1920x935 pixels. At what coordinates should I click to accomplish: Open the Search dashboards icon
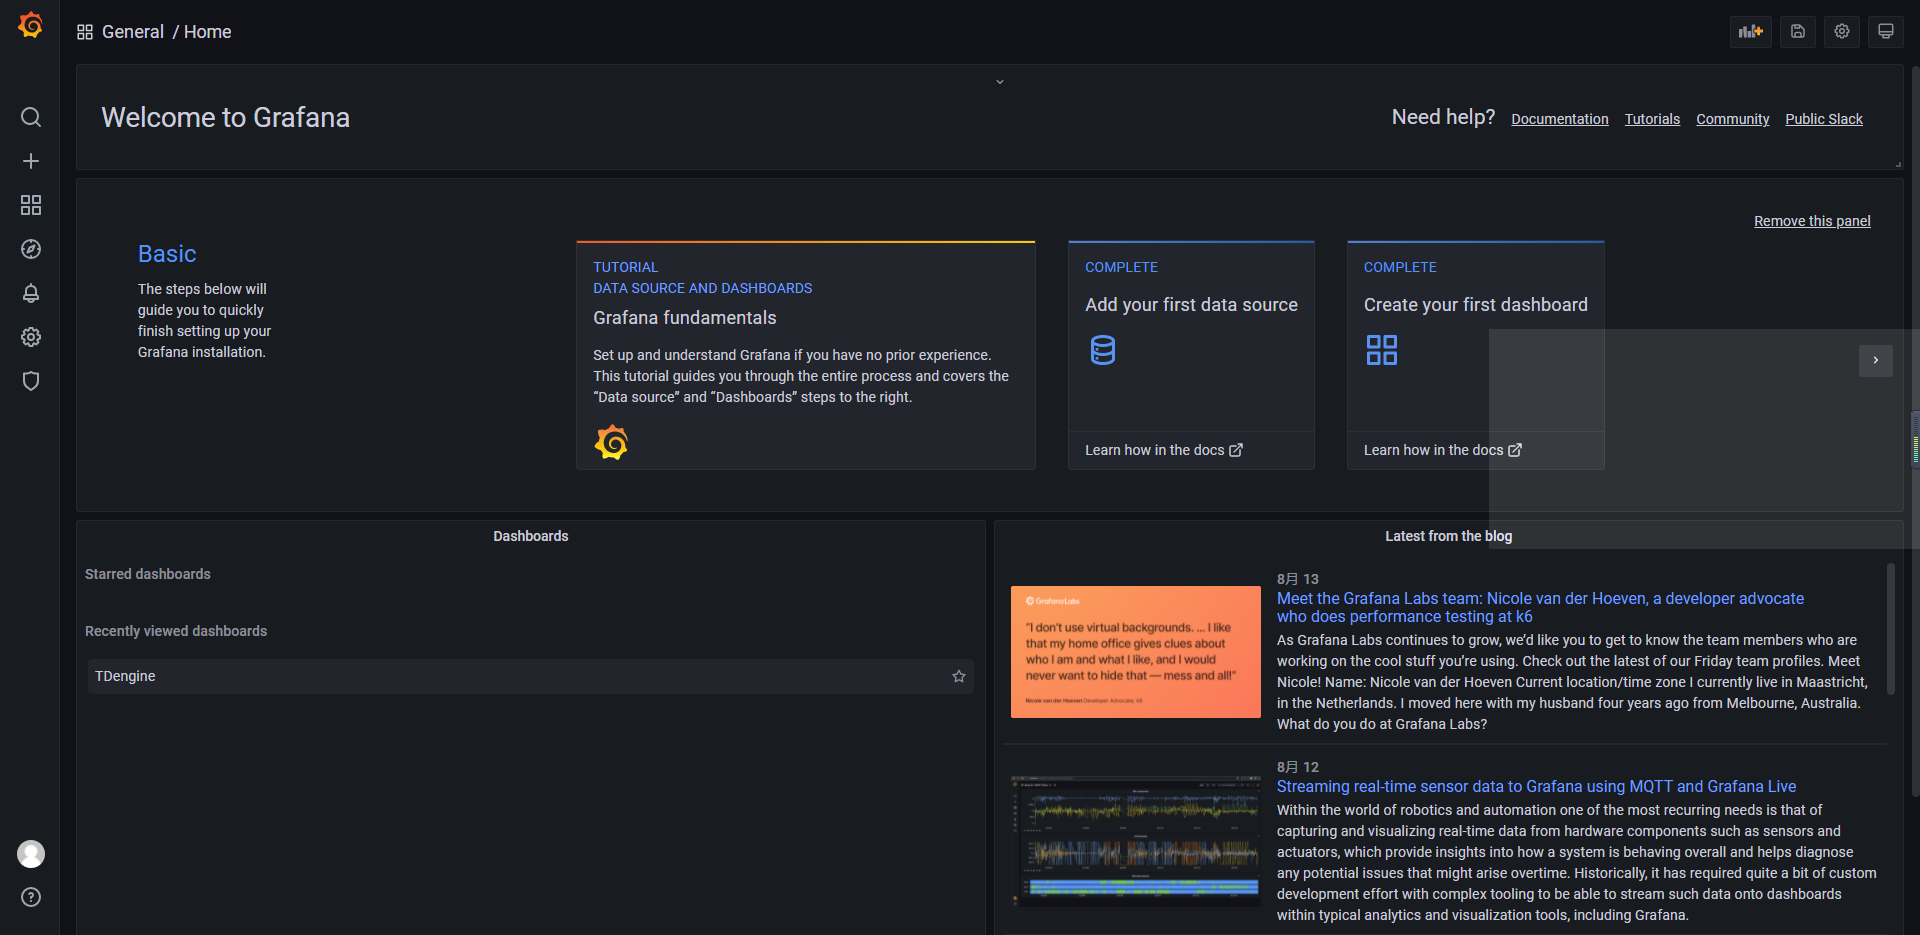coord(31,117)
